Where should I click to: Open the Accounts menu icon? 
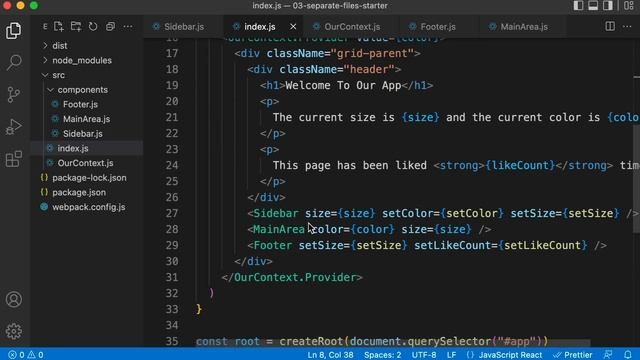coord(13,299)
